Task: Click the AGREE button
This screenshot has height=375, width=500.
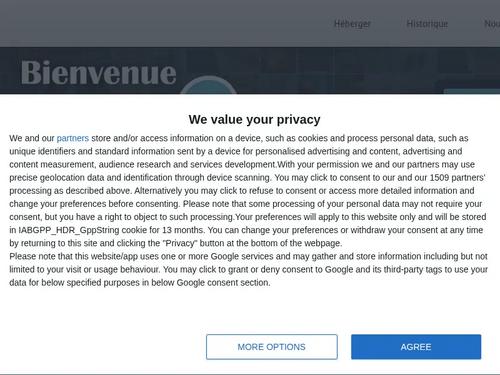Action: (416, 347)
